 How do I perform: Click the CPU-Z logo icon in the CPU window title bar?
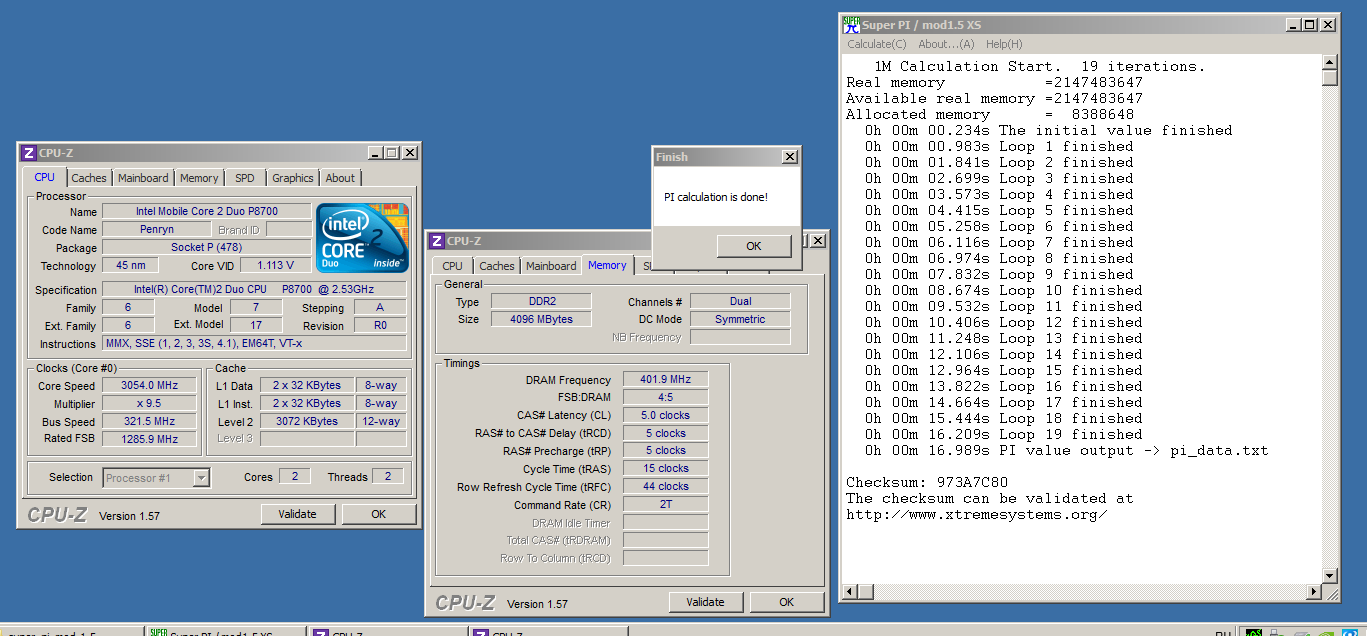click(28, 153)
